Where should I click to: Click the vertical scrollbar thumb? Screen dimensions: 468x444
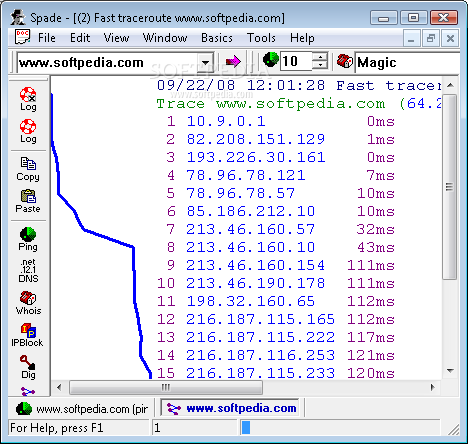tap(450, 187)
